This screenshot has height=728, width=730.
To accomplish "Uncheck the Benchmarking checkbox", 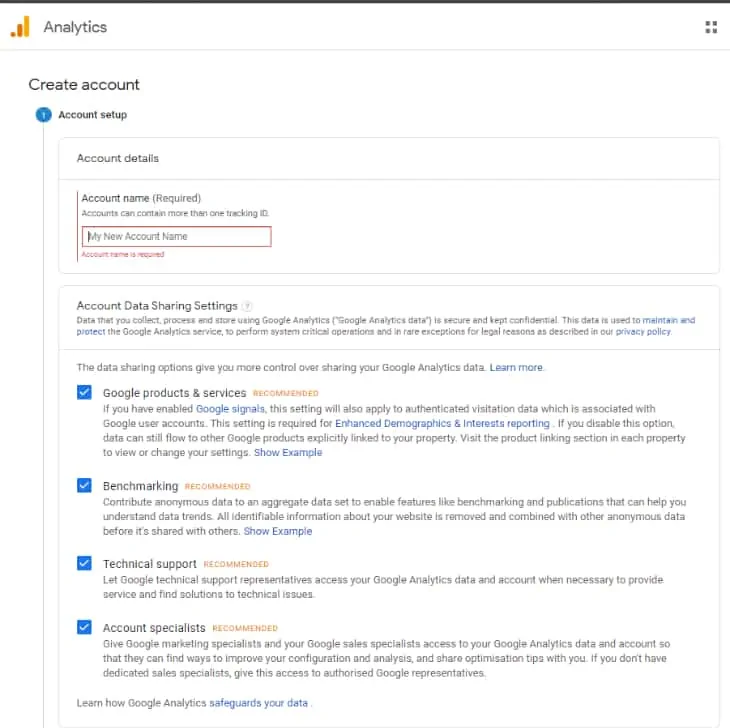I will (x=85, y=486).
